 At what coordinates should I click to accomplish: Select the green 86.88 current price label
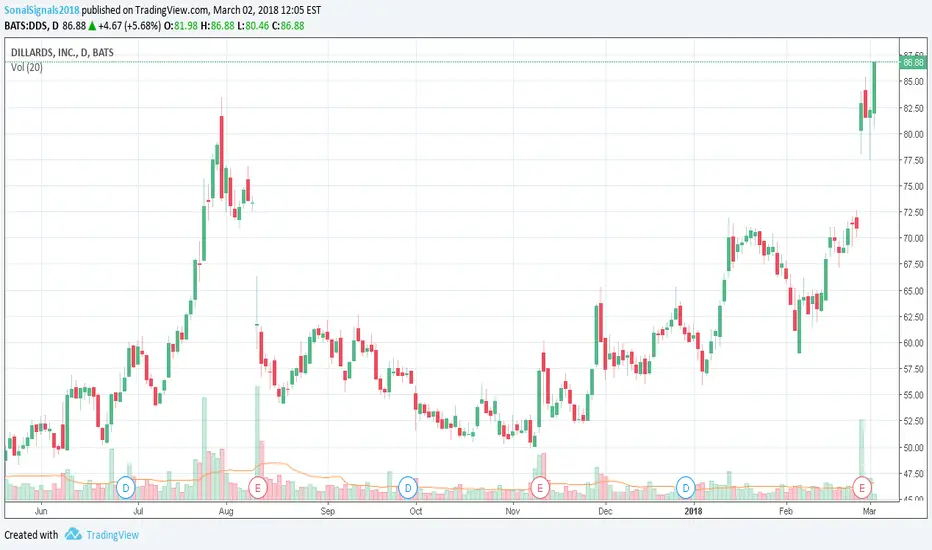pyautogui.click(x=914, y=62)
